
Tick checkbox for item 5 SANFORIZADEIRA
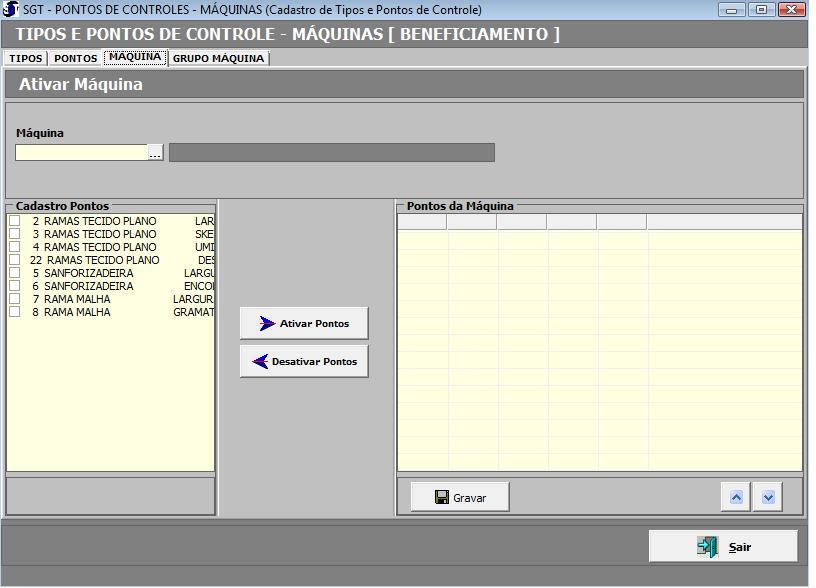15,273
